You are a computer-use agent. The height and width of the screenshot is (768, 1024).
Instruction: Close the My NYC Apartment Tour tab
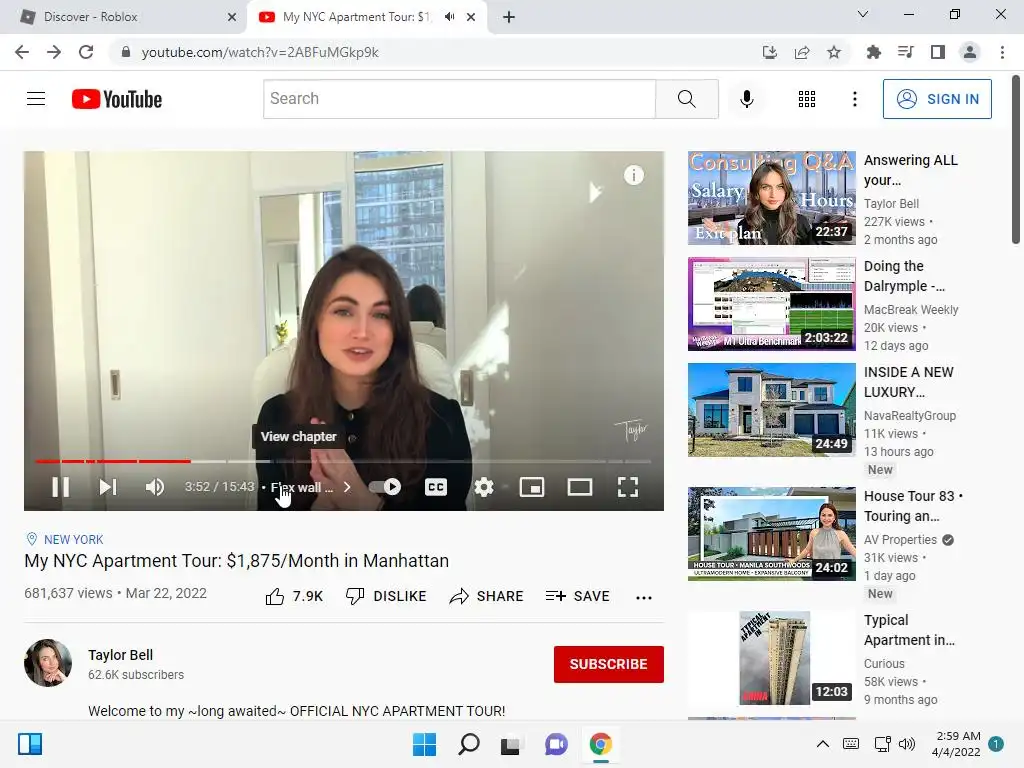point(471,17)
